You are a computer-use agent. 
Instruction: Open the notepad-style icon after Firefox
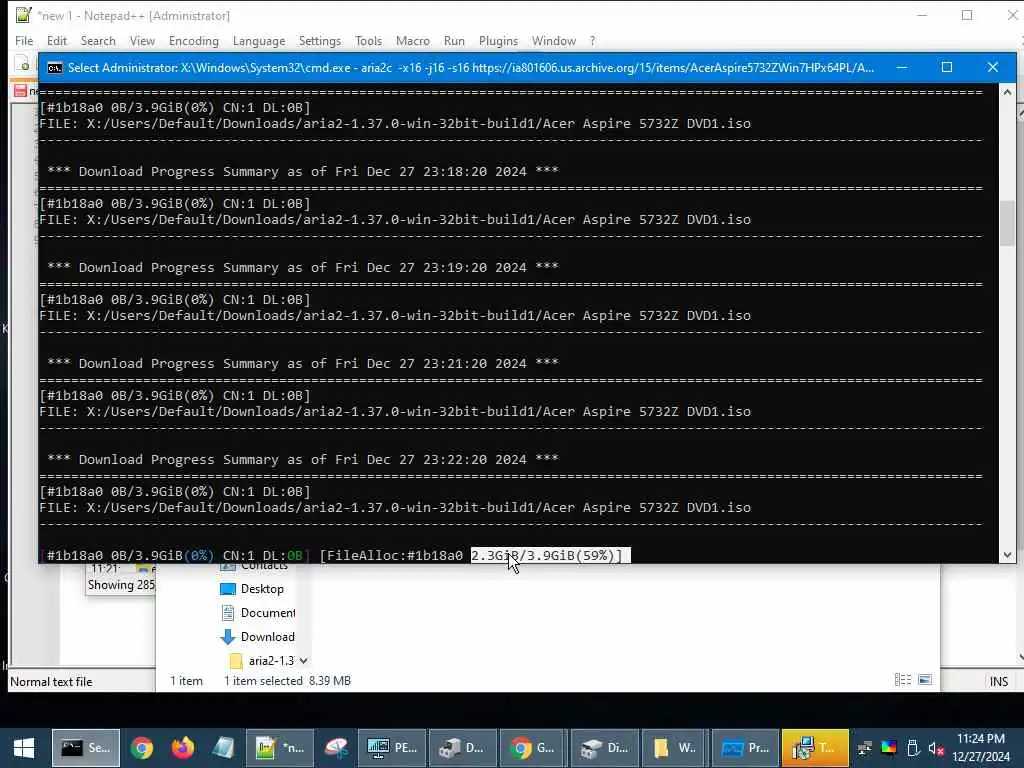point(223,748)
